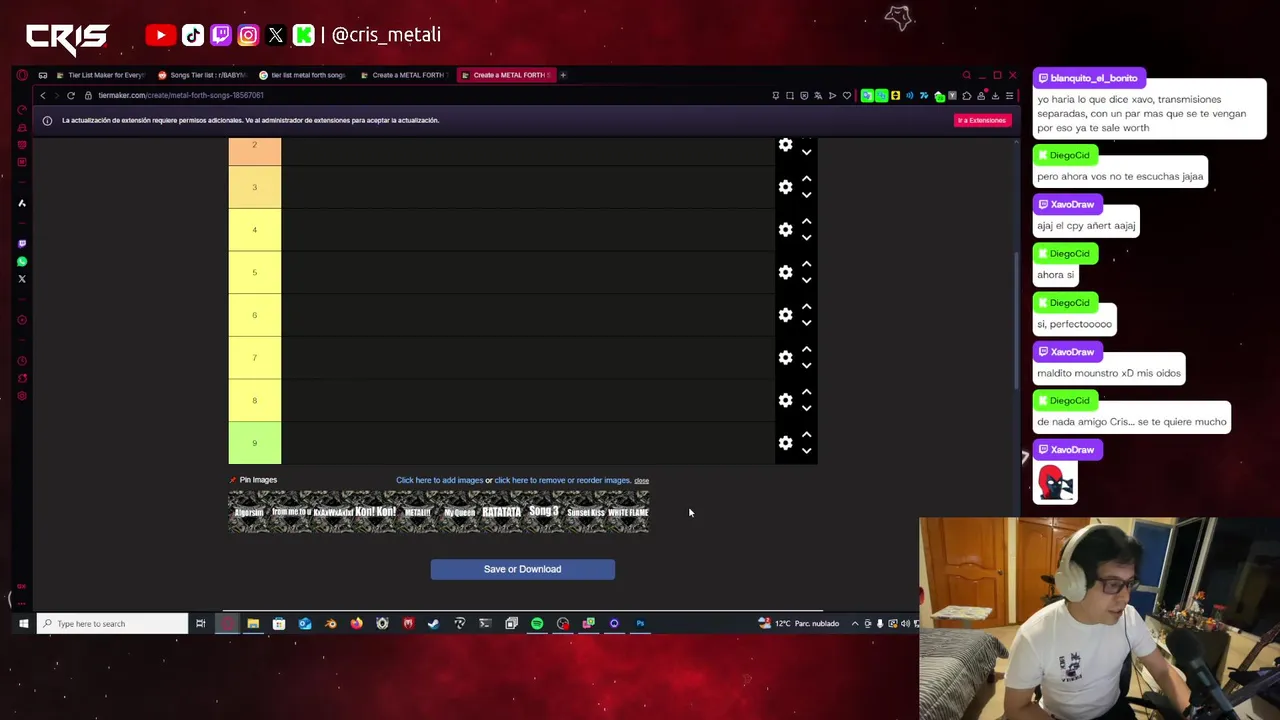Open settings gear for tier row 7
The height and width of the screenshot is (720, 1280).
click(x=786, y=357)
